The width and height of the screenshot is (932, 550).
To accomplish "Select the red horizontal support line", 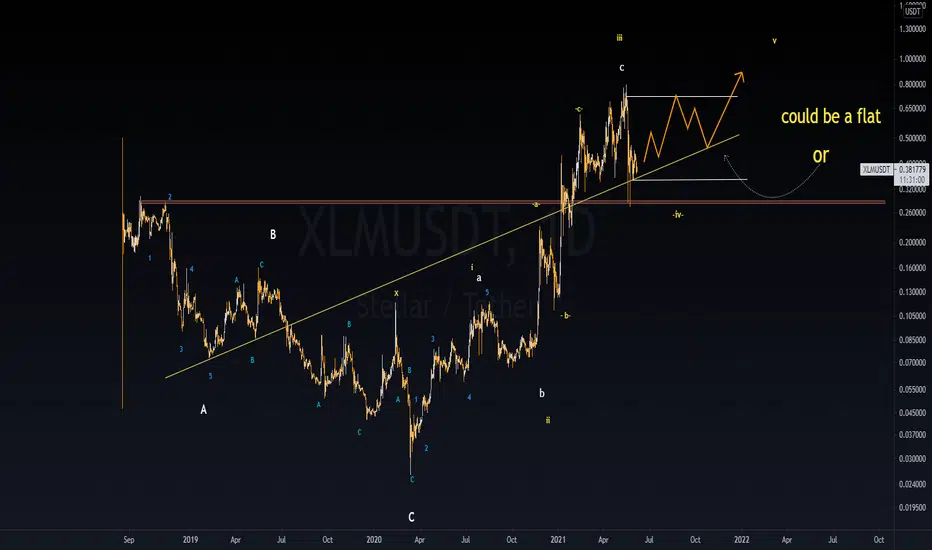I will 512,202.
